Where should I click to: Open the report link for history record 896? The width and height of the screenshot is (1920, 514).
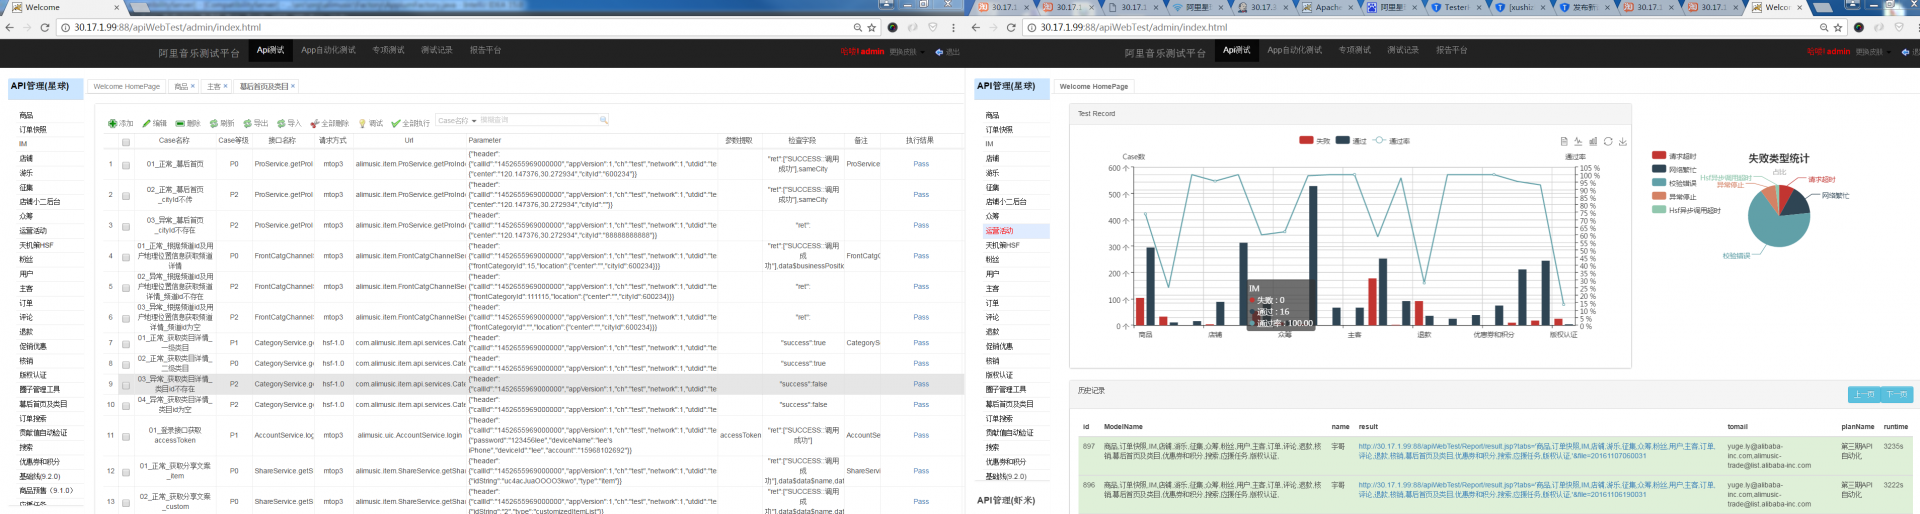click(1537, 490)
